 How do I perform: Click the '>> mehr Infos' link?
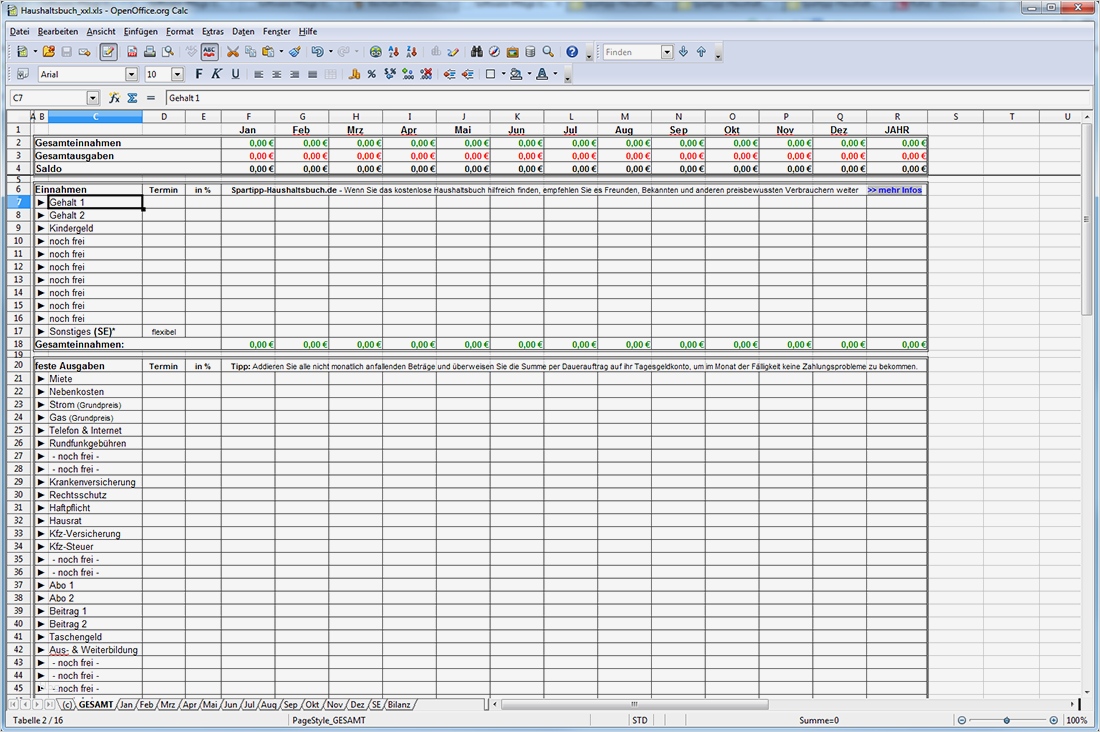[894, 189]
